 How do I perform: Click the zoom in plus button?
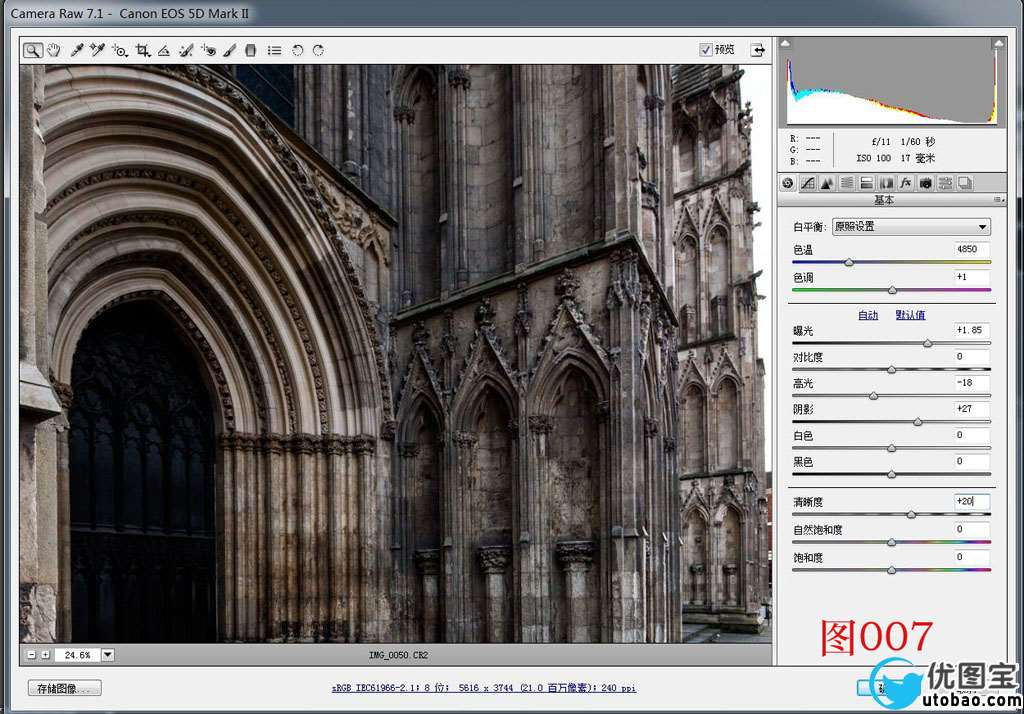pos(45,655)
